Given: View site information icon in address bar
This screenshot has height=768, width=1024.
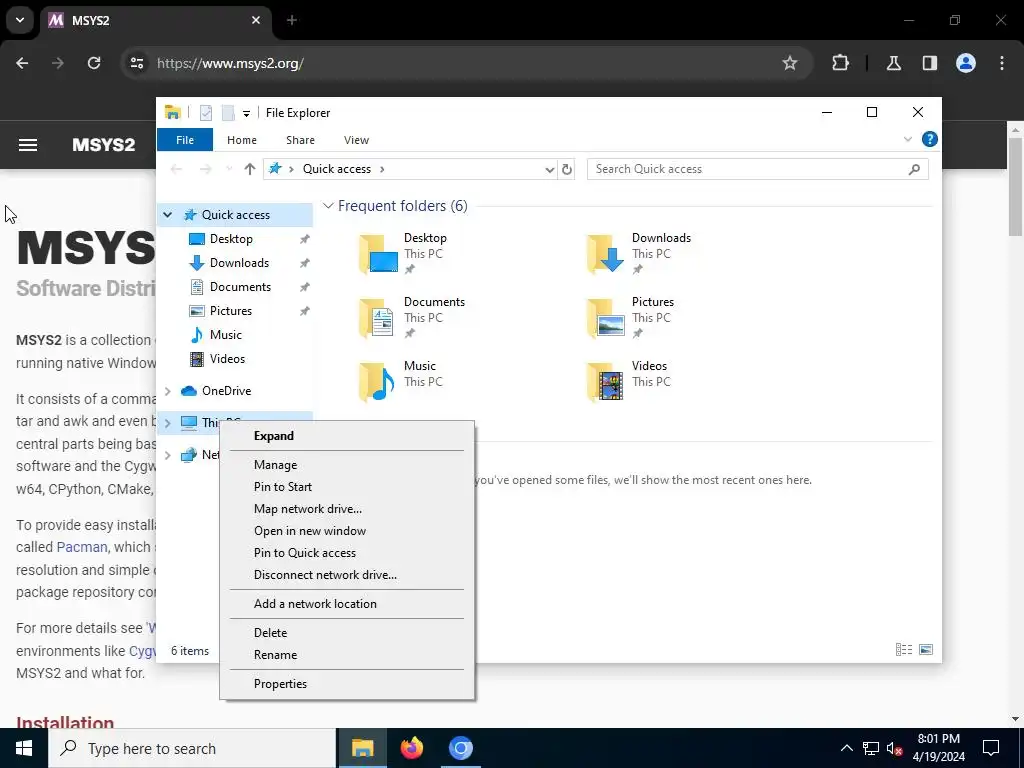Looking at the screenshot, I should (x=136, y=63).
